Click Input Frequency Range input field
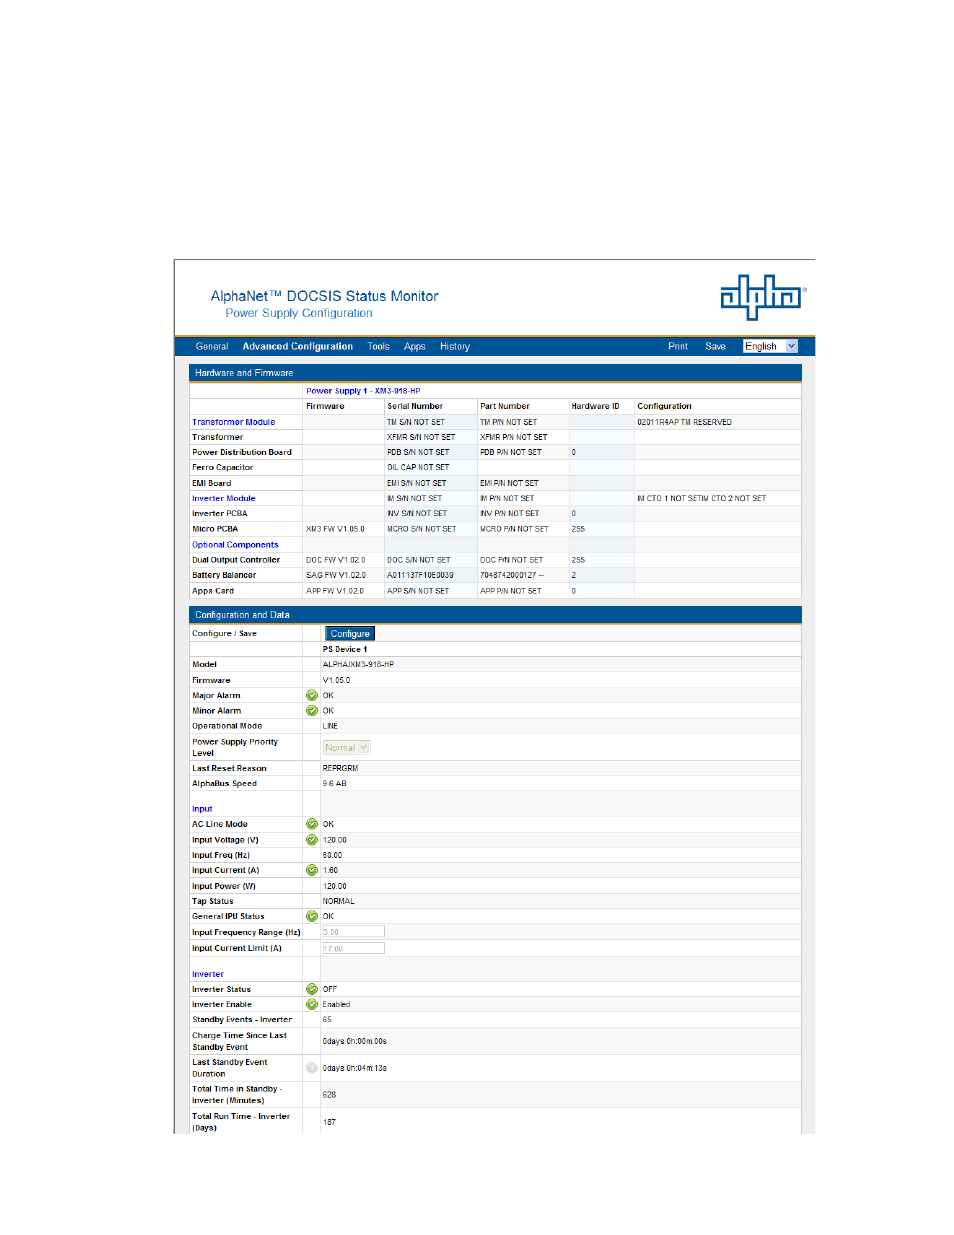Viewport: 954px width, 1235px height. pyautogui.click(x=353, y=932)
